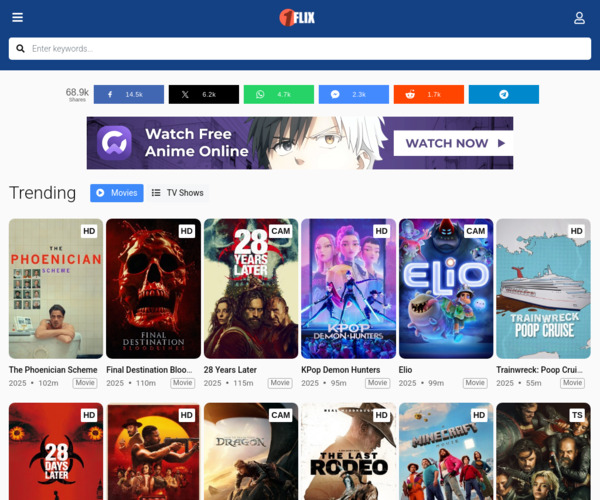600x500 pixels.
Task: Click 28 Years Later title link
Action: (230, 370)
